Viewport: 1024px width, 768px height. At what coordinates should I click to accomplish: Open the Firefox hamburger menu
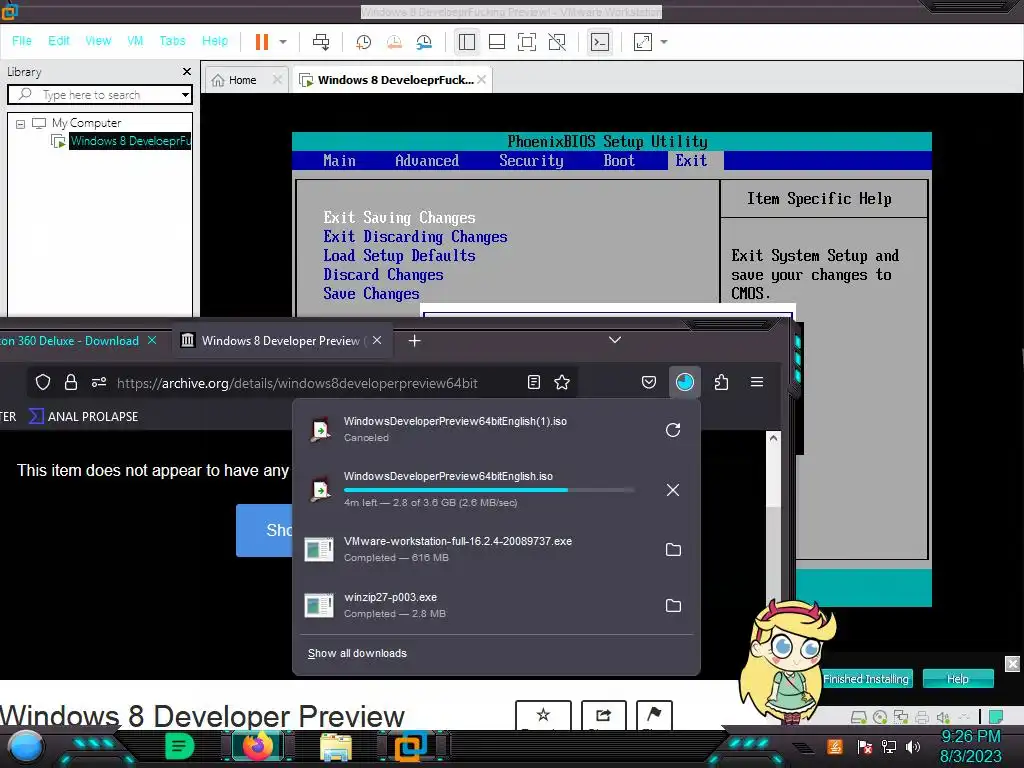pos(757,382)
